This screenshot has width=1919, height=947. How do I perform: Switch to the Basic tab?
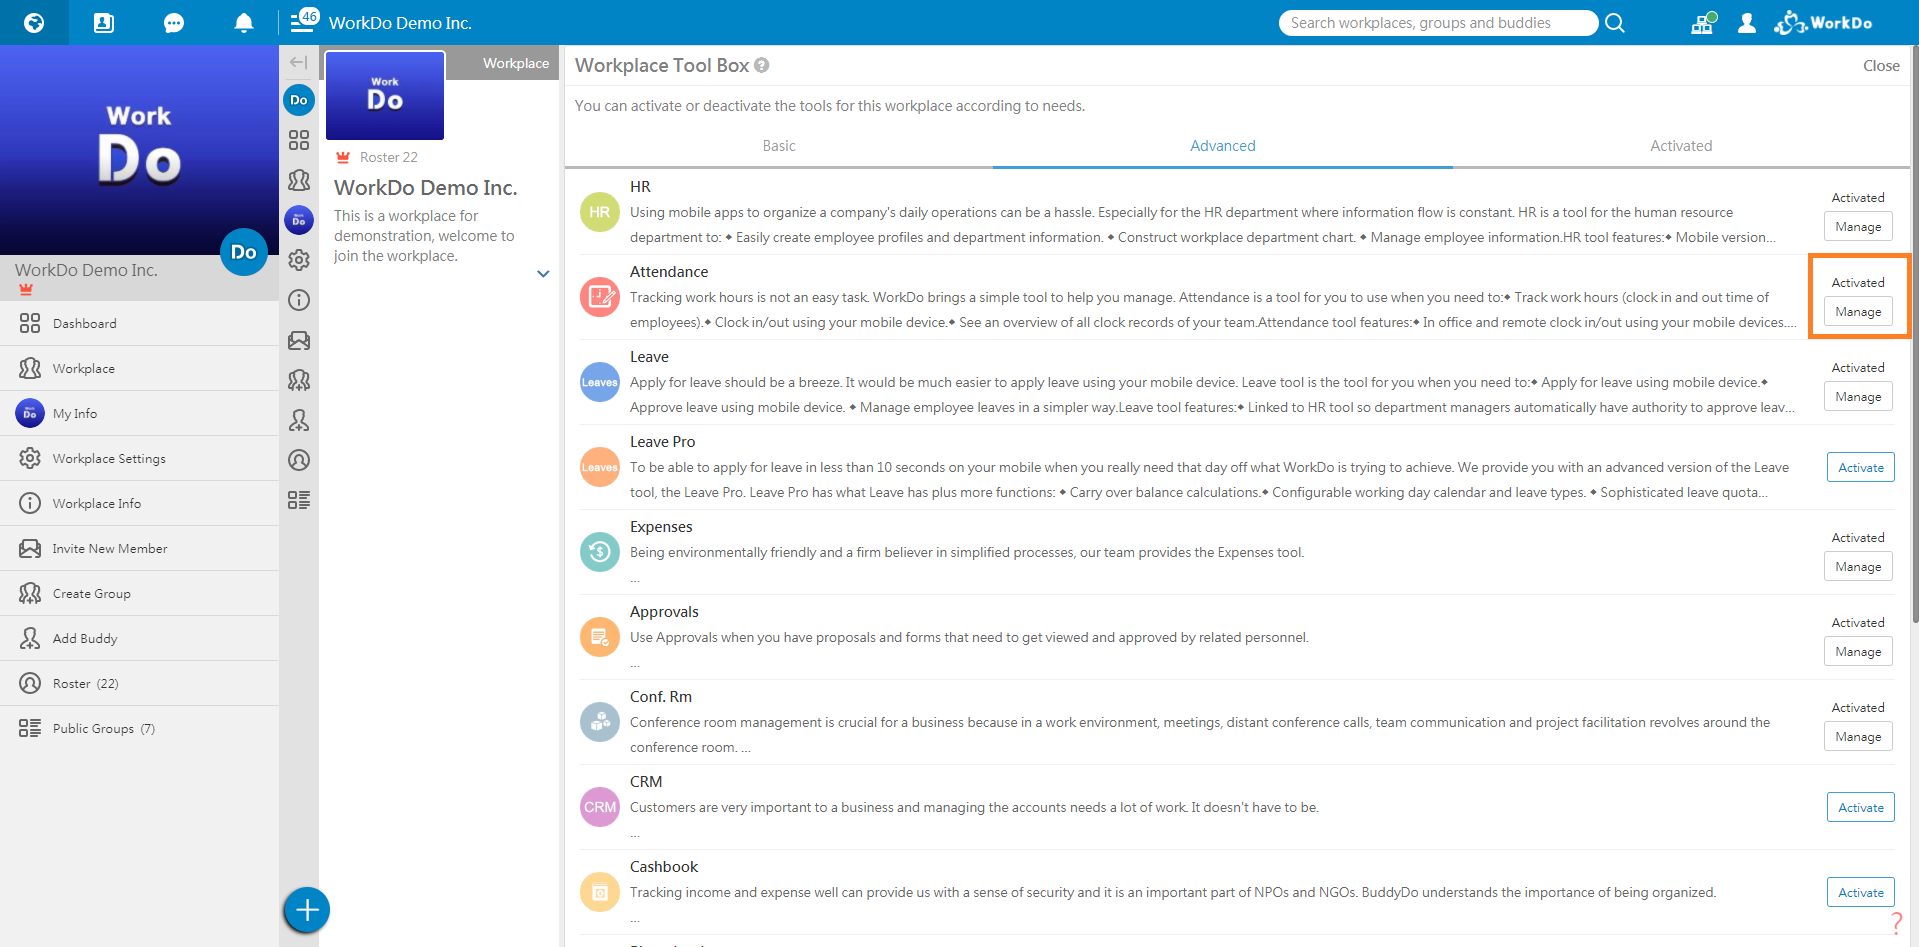pos(779,146)
